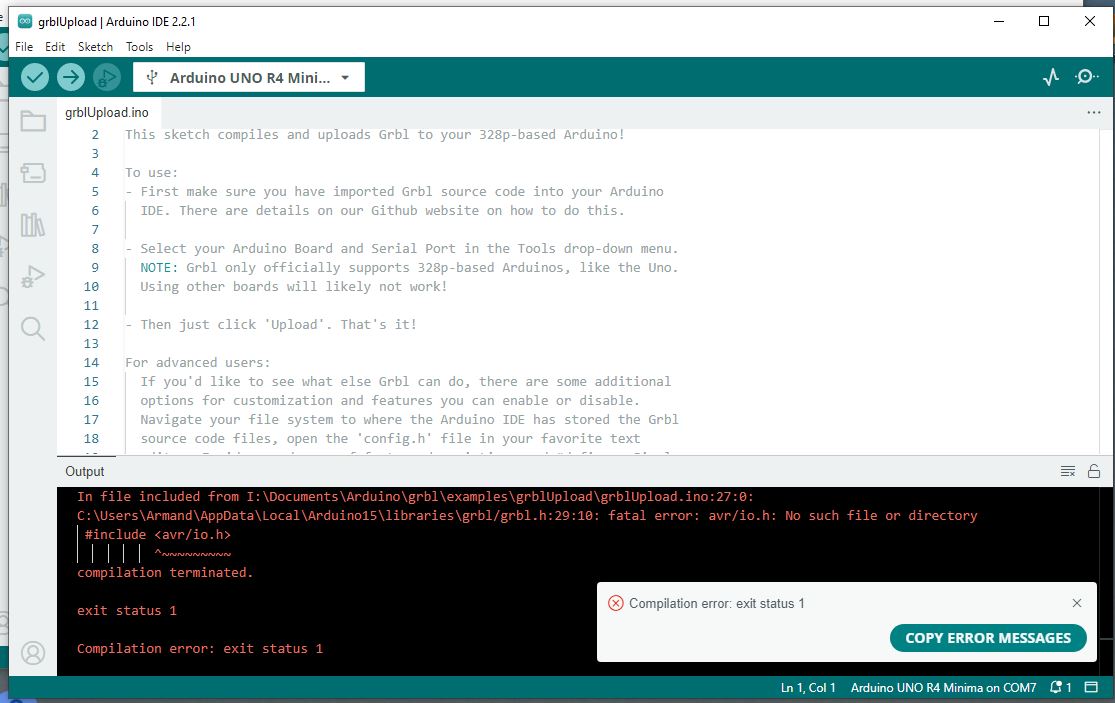Open the Search sidebar panel
Image resolution: width=1115 pixels, height=703 pixels.
pyautogui.click(x=33, y=328)
